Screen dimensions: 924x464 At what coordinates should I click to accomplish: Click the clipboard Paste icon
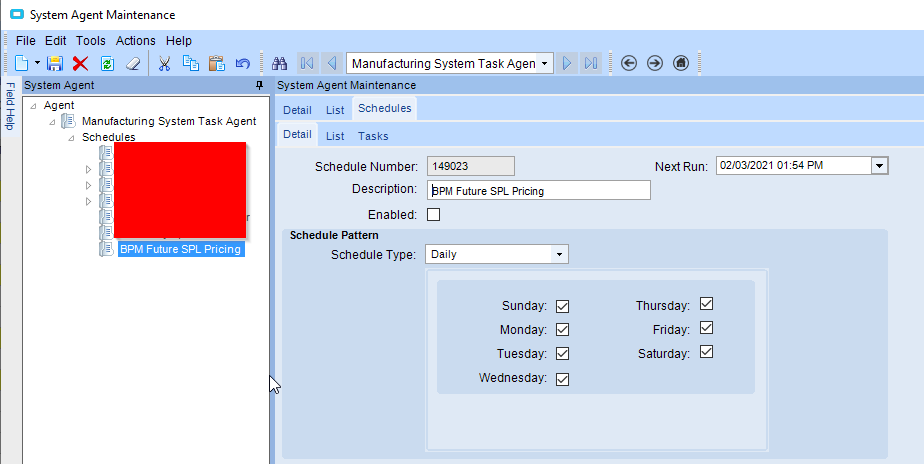[216, 63]
